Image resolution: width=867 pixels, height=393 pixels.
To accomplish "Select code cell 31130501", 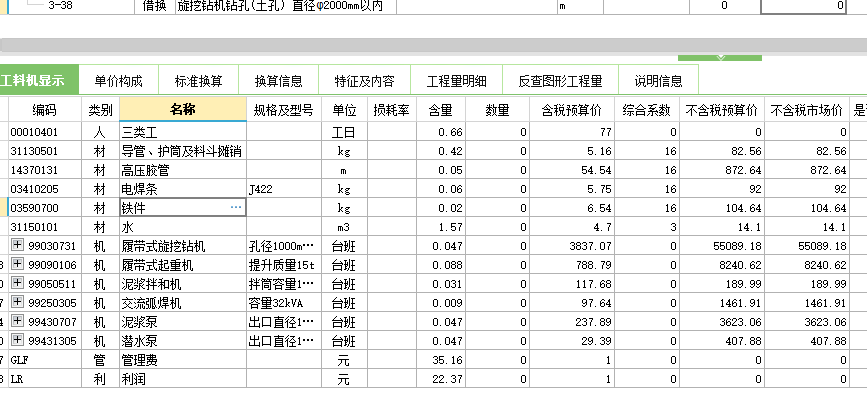I will [x=45, y=151].
